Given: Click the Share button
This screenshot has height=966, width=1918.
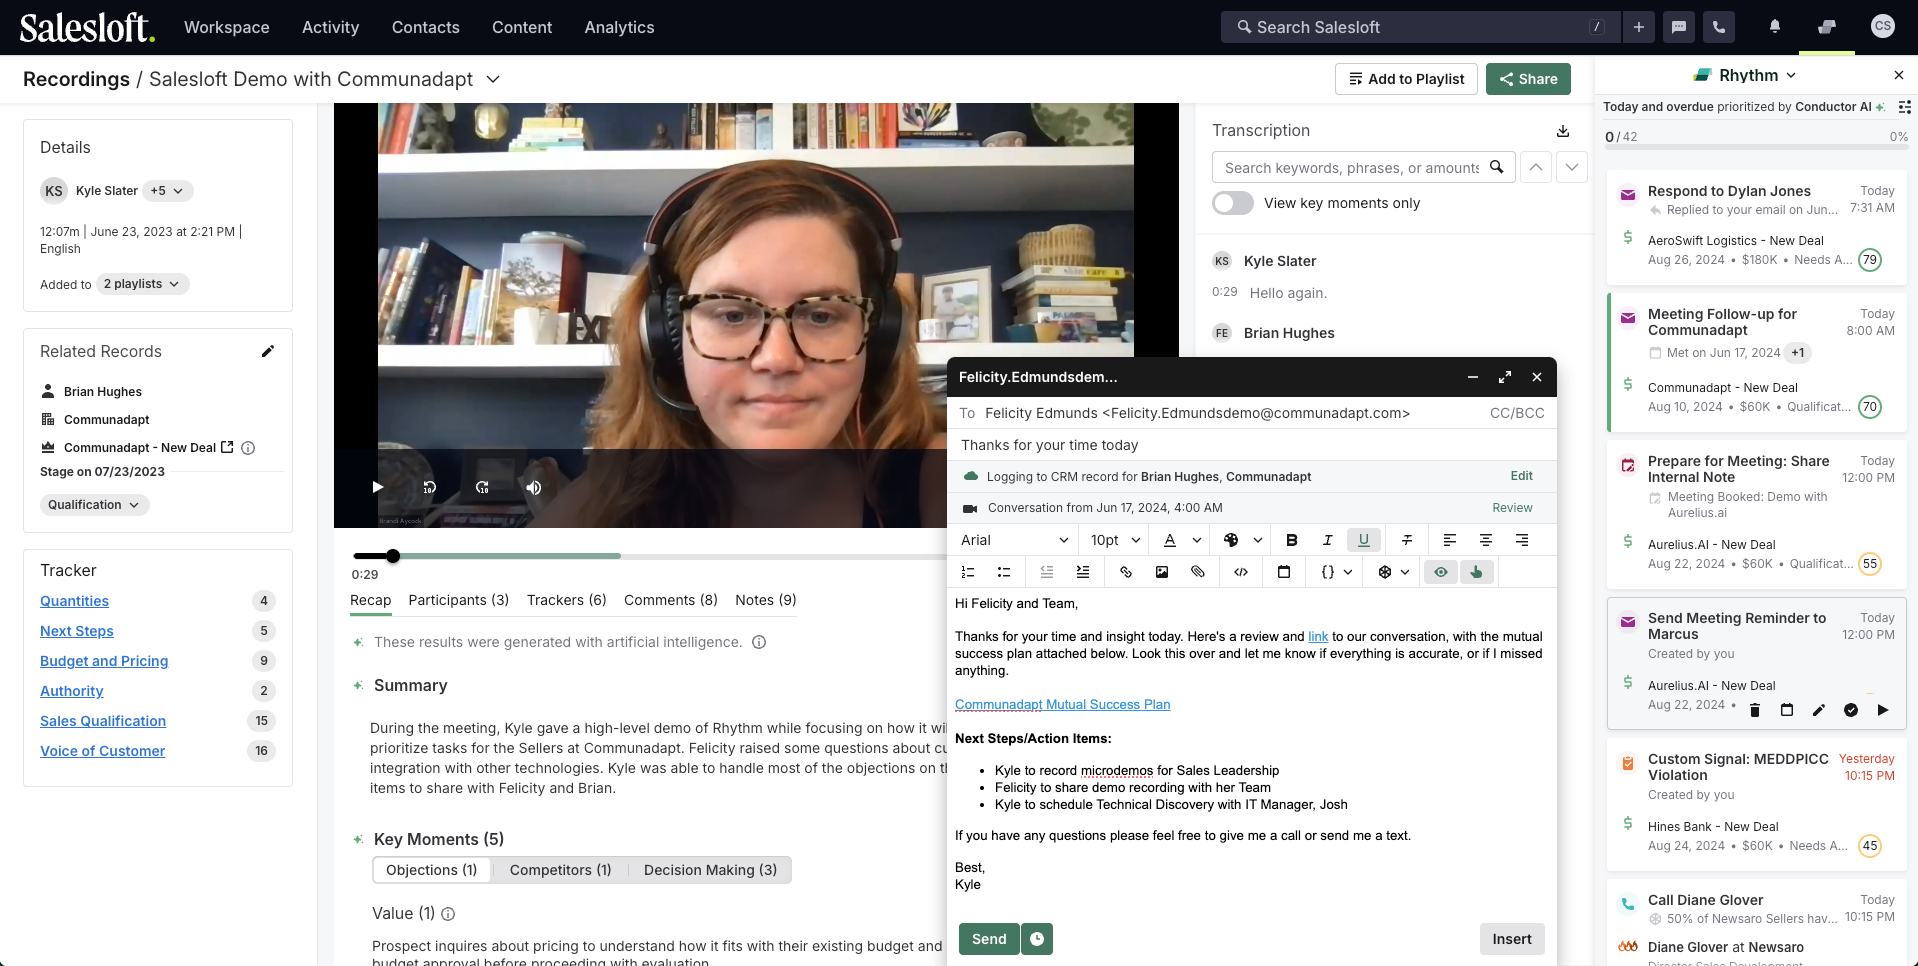Looking at the screenshot, I should click(x=1527, y=79).
